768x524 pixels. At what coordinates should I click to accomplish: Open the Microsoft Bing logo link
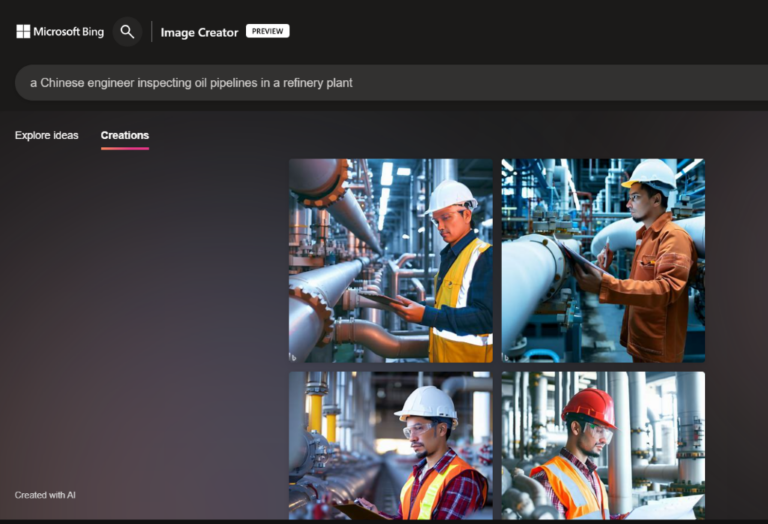click(60, 32)
